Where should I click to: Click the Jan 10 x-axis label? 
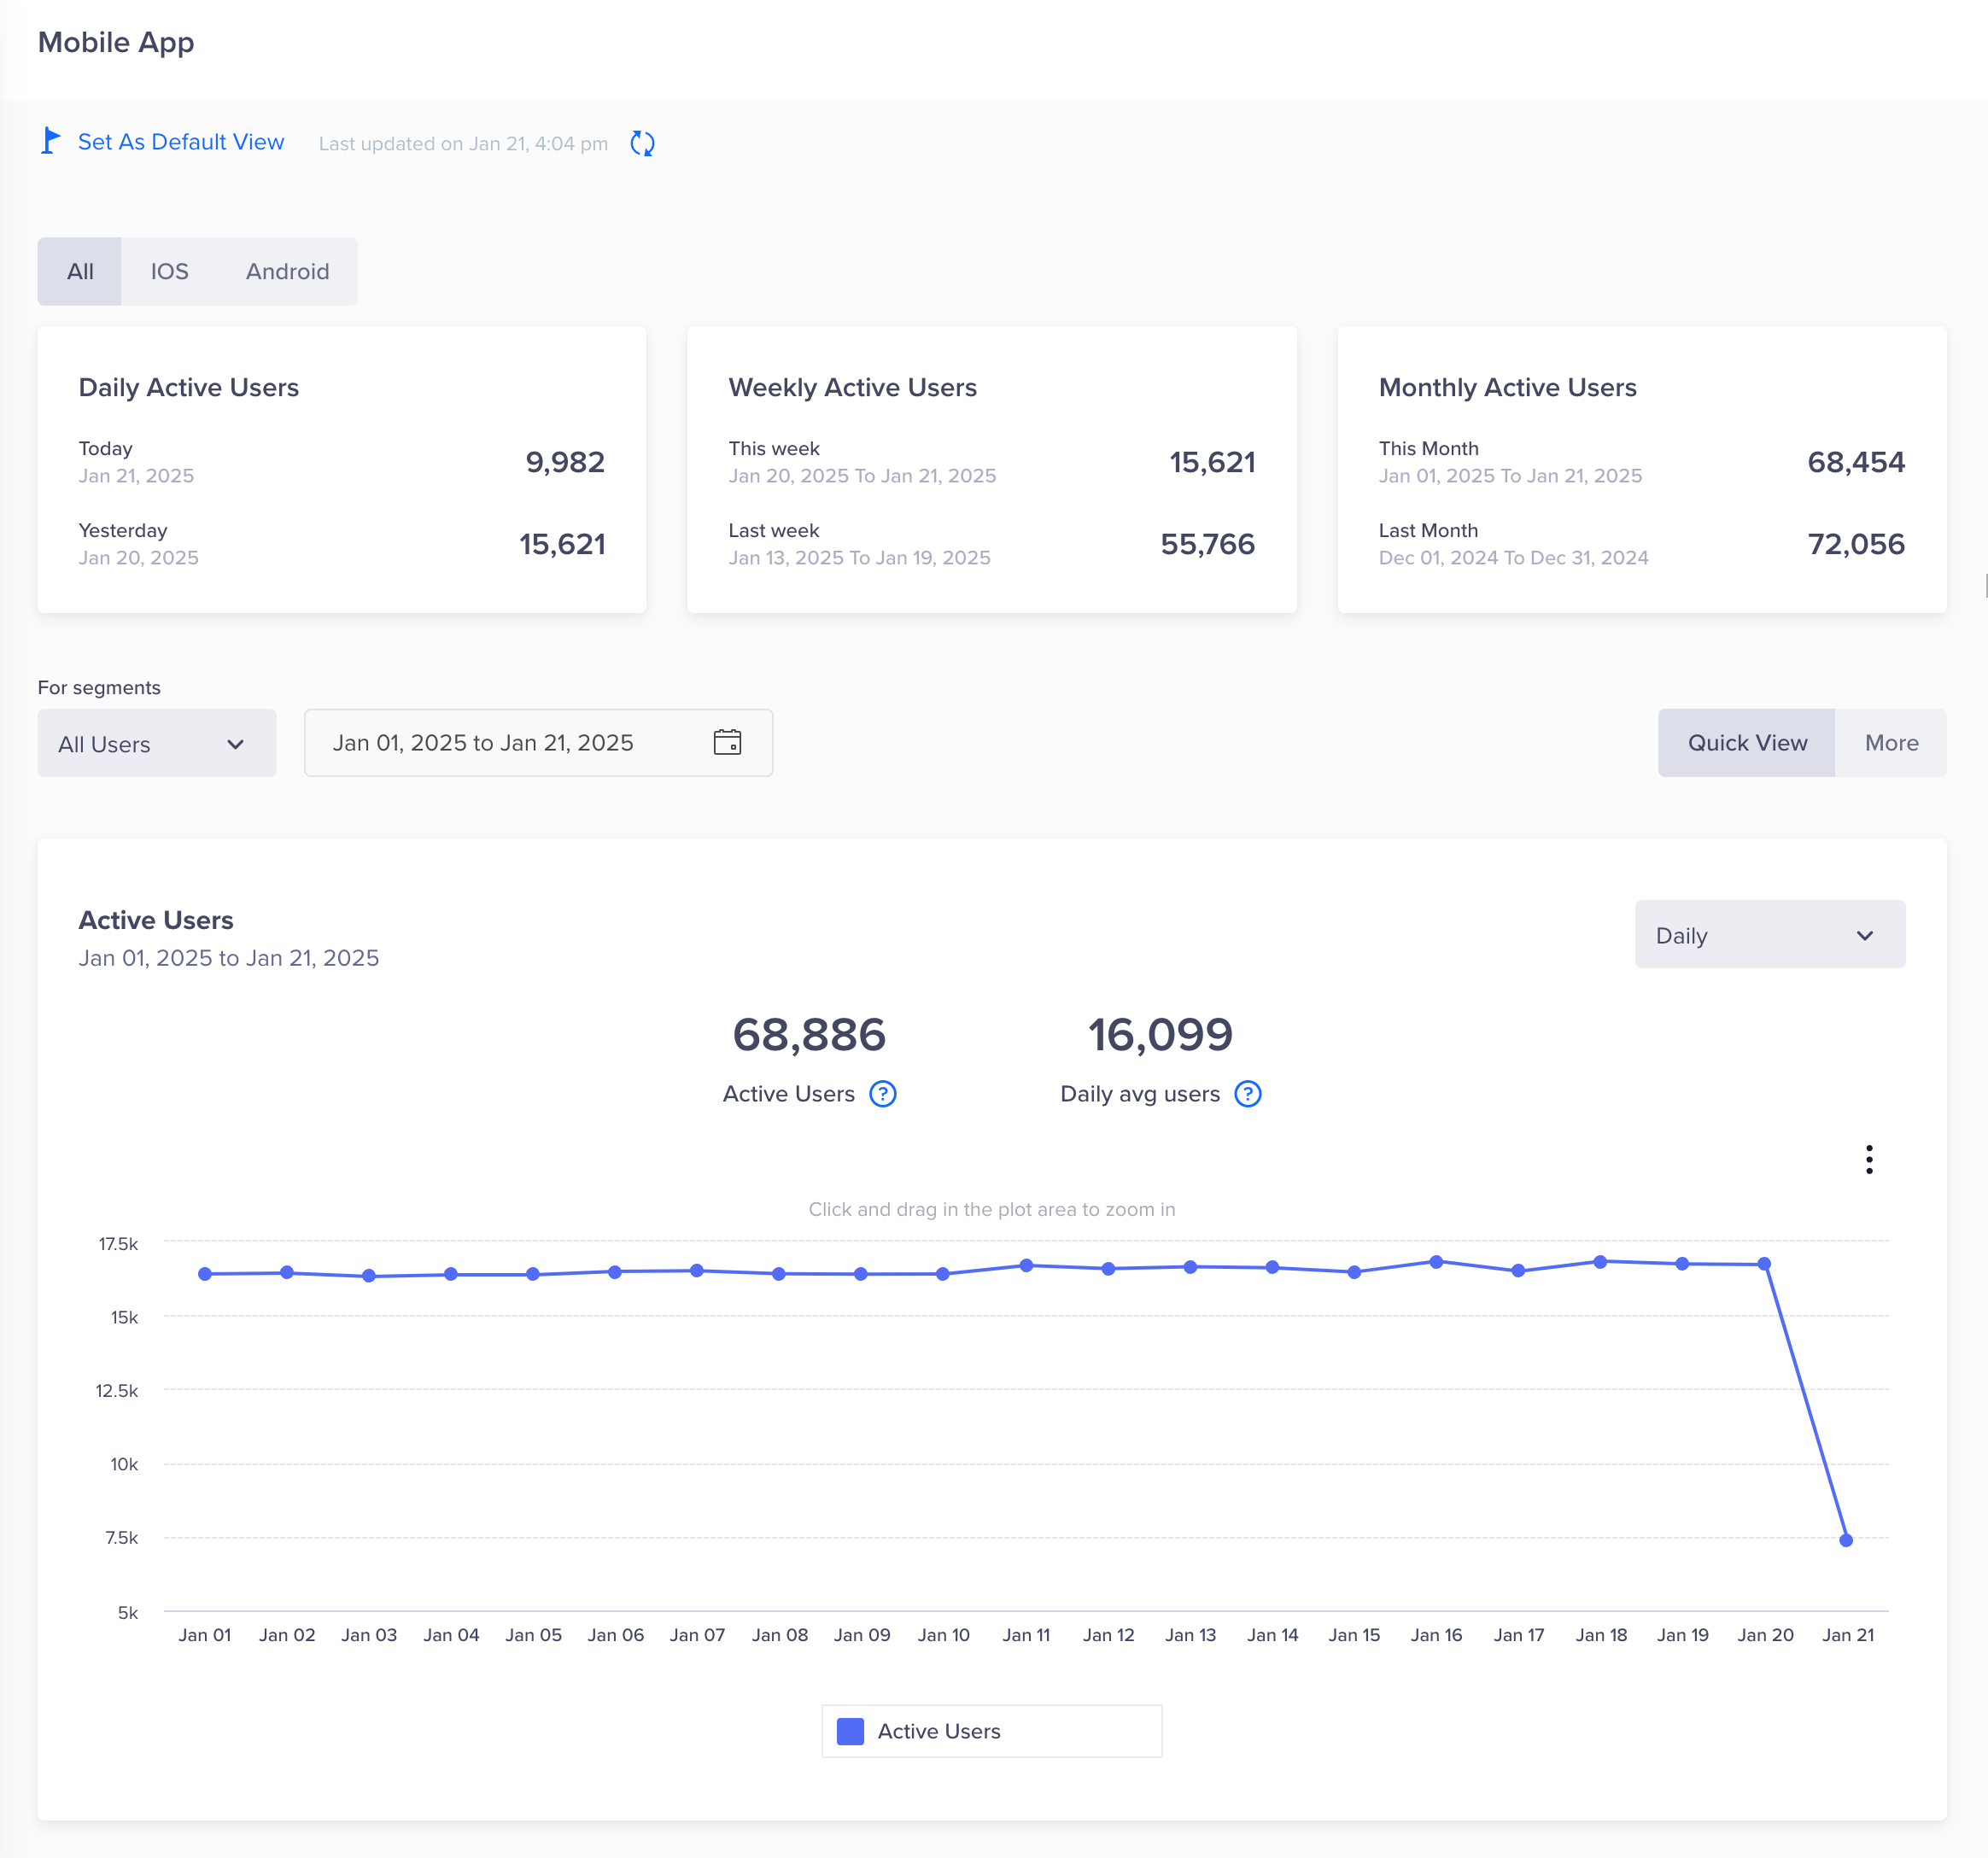tap(943, 1634)
